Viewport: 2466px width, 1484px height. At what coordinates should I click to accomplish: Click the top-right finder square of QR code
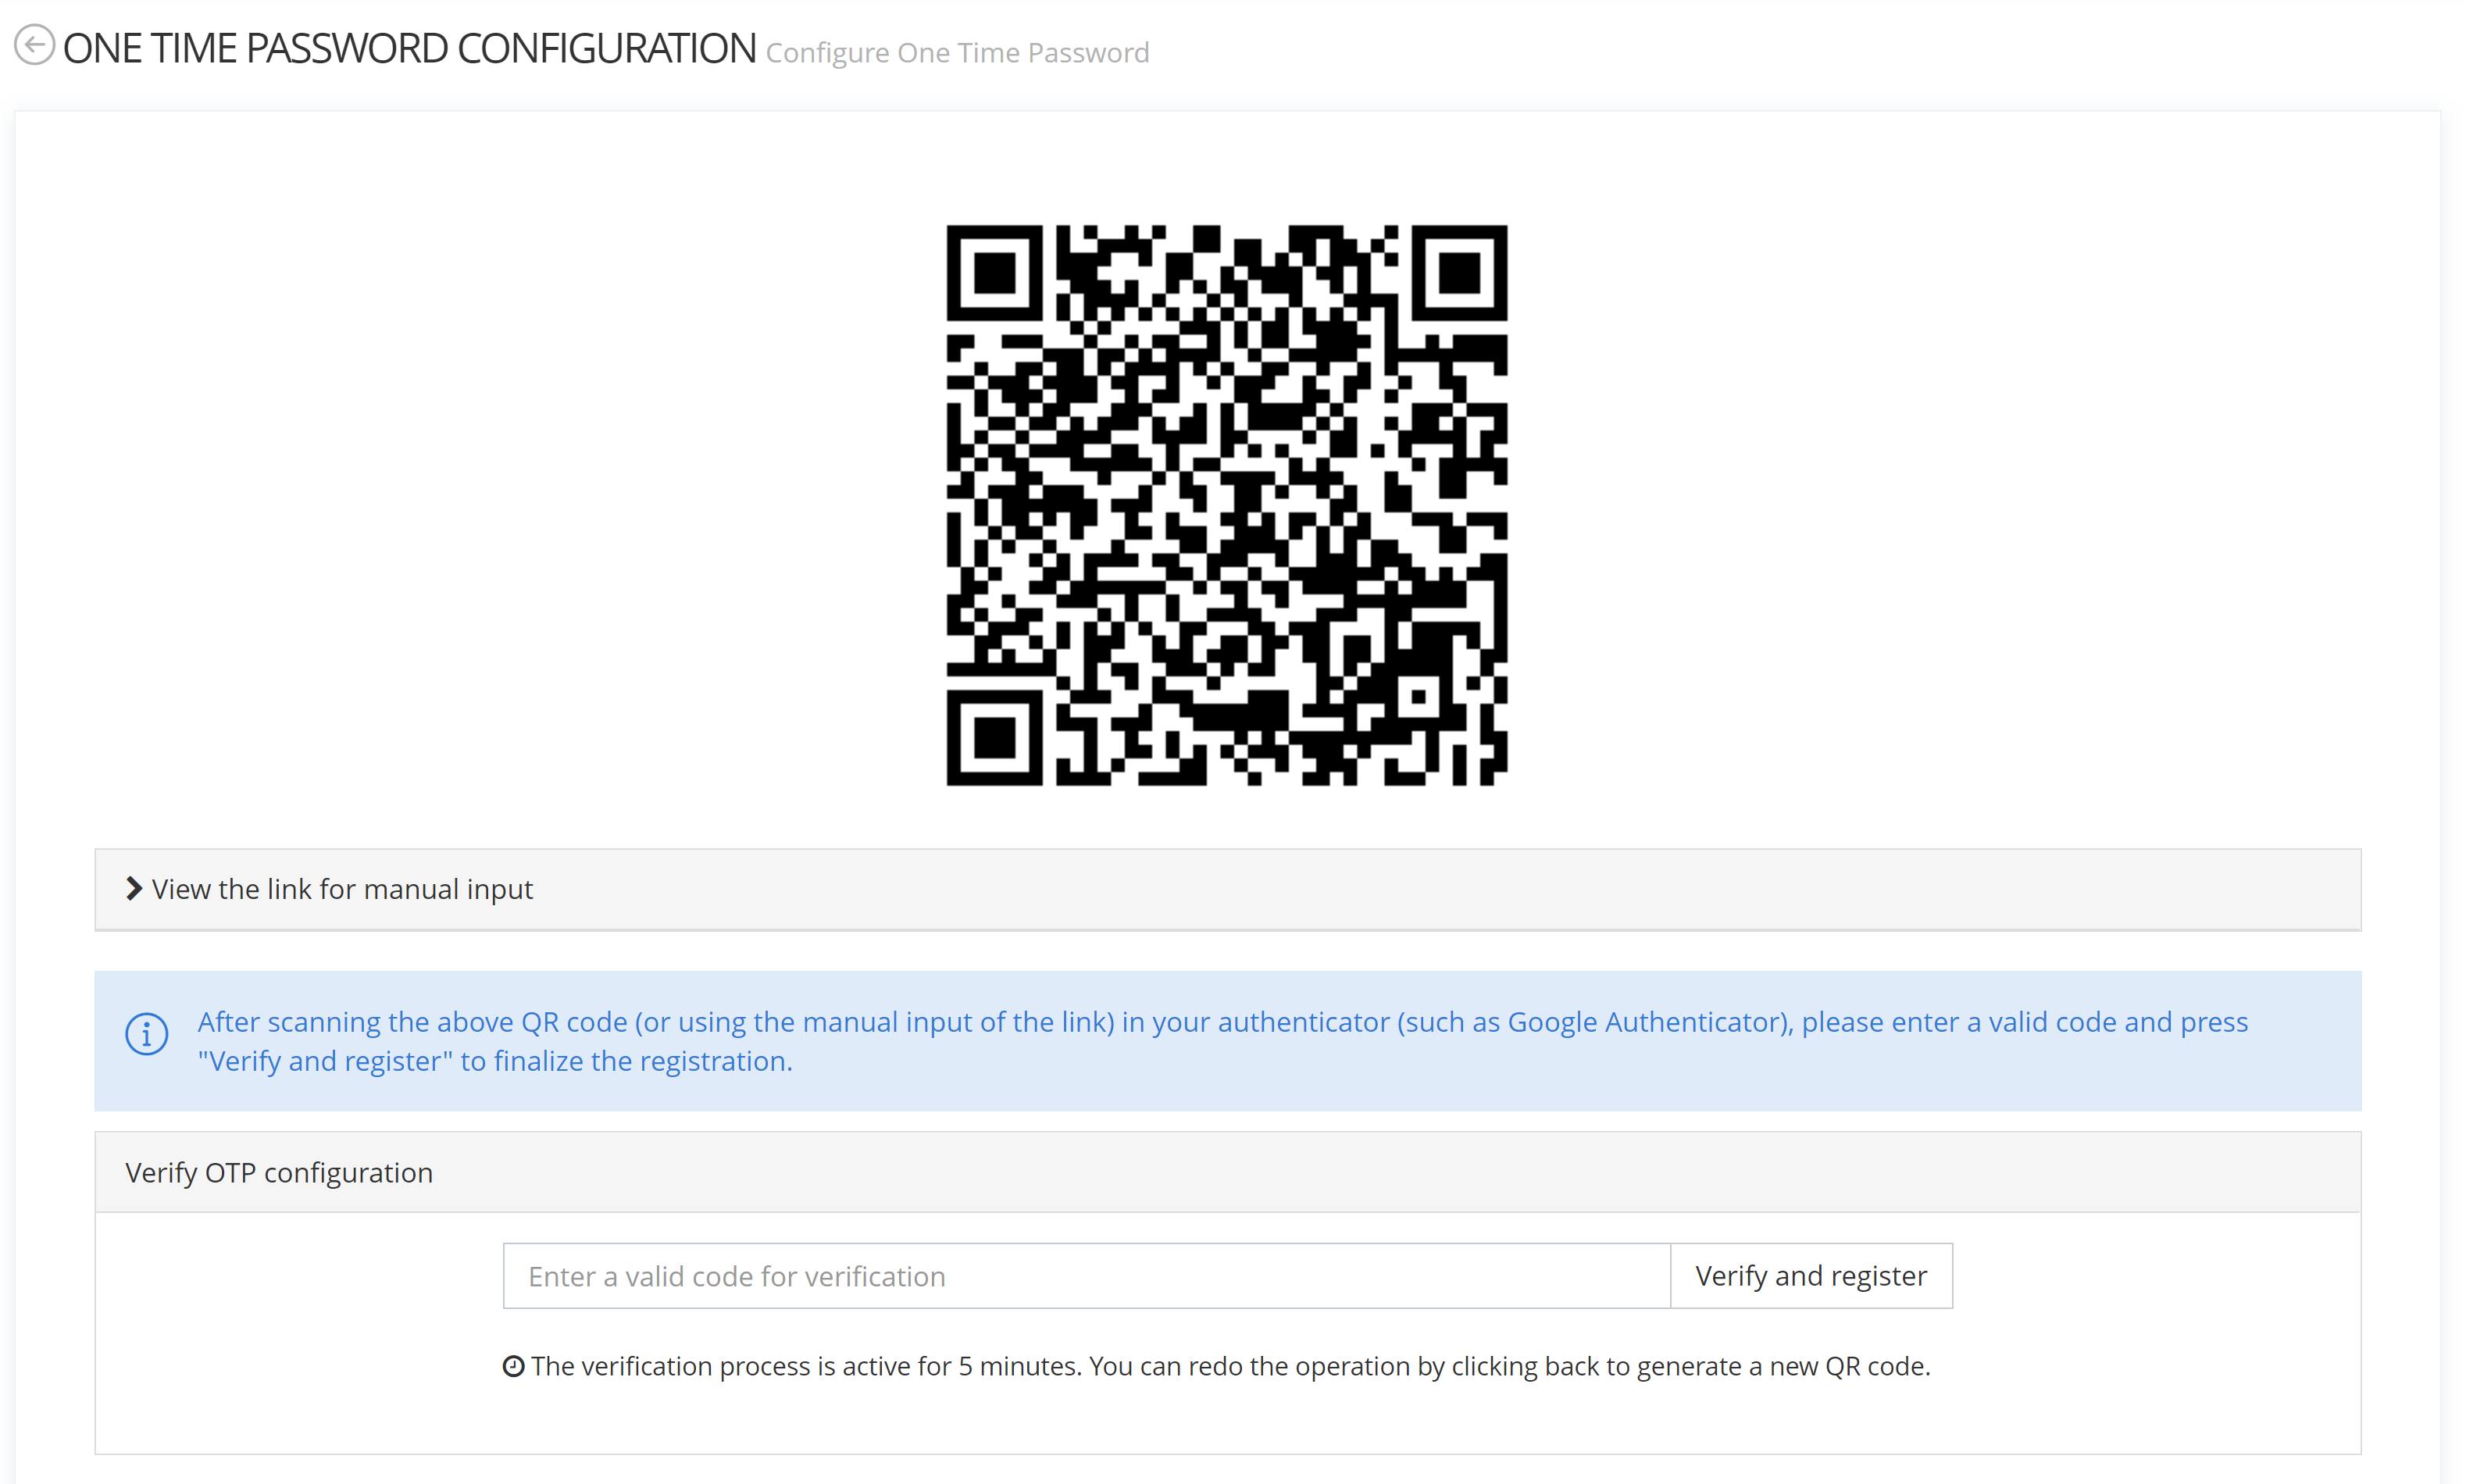1459,272
